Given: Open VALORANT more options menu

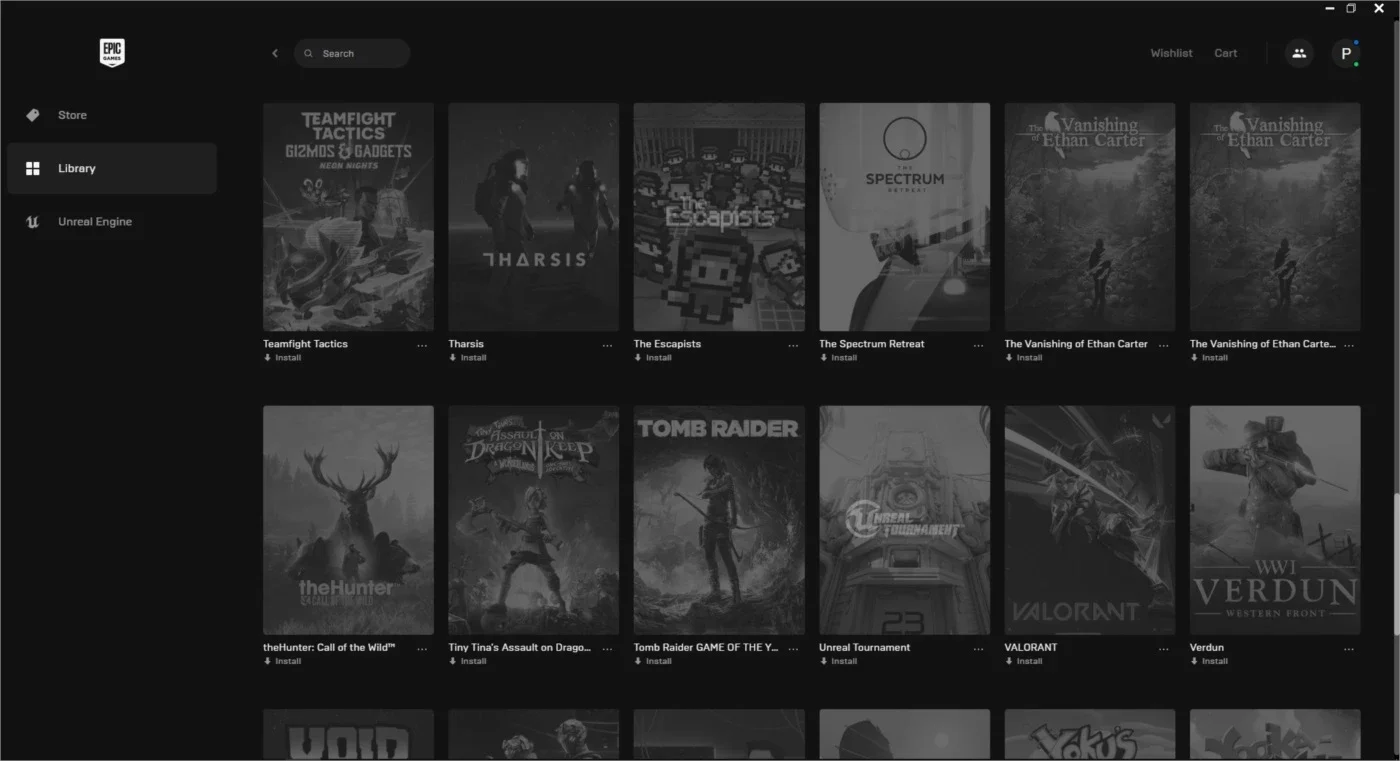Looking at the screenshot, I should [x=1163, y=649].
